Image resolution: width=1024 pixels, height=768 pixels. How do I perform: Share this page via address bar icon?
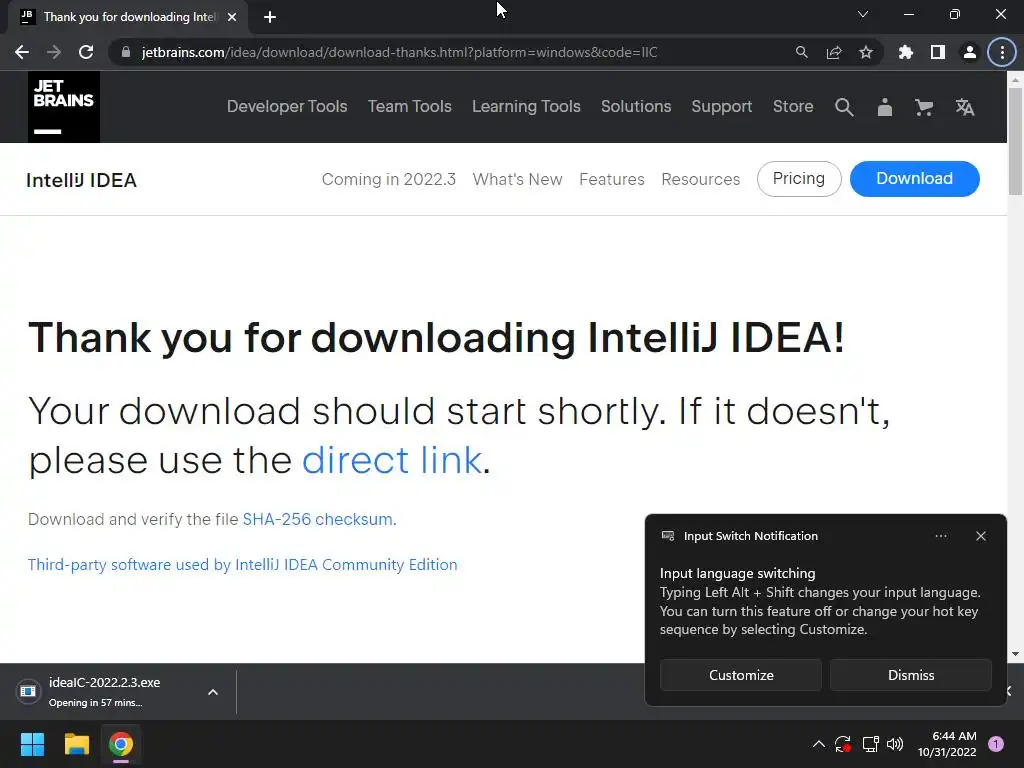pyautogui.click(x=834, y=52)
